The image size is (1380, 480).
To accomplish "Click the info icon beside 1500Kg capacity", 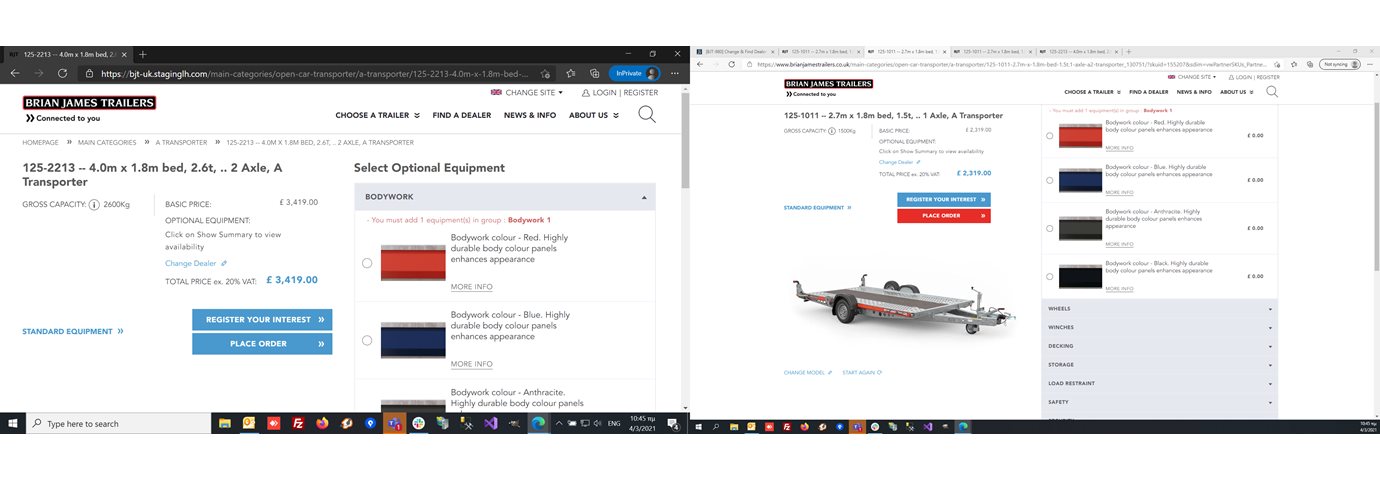I will coord(831,131).
